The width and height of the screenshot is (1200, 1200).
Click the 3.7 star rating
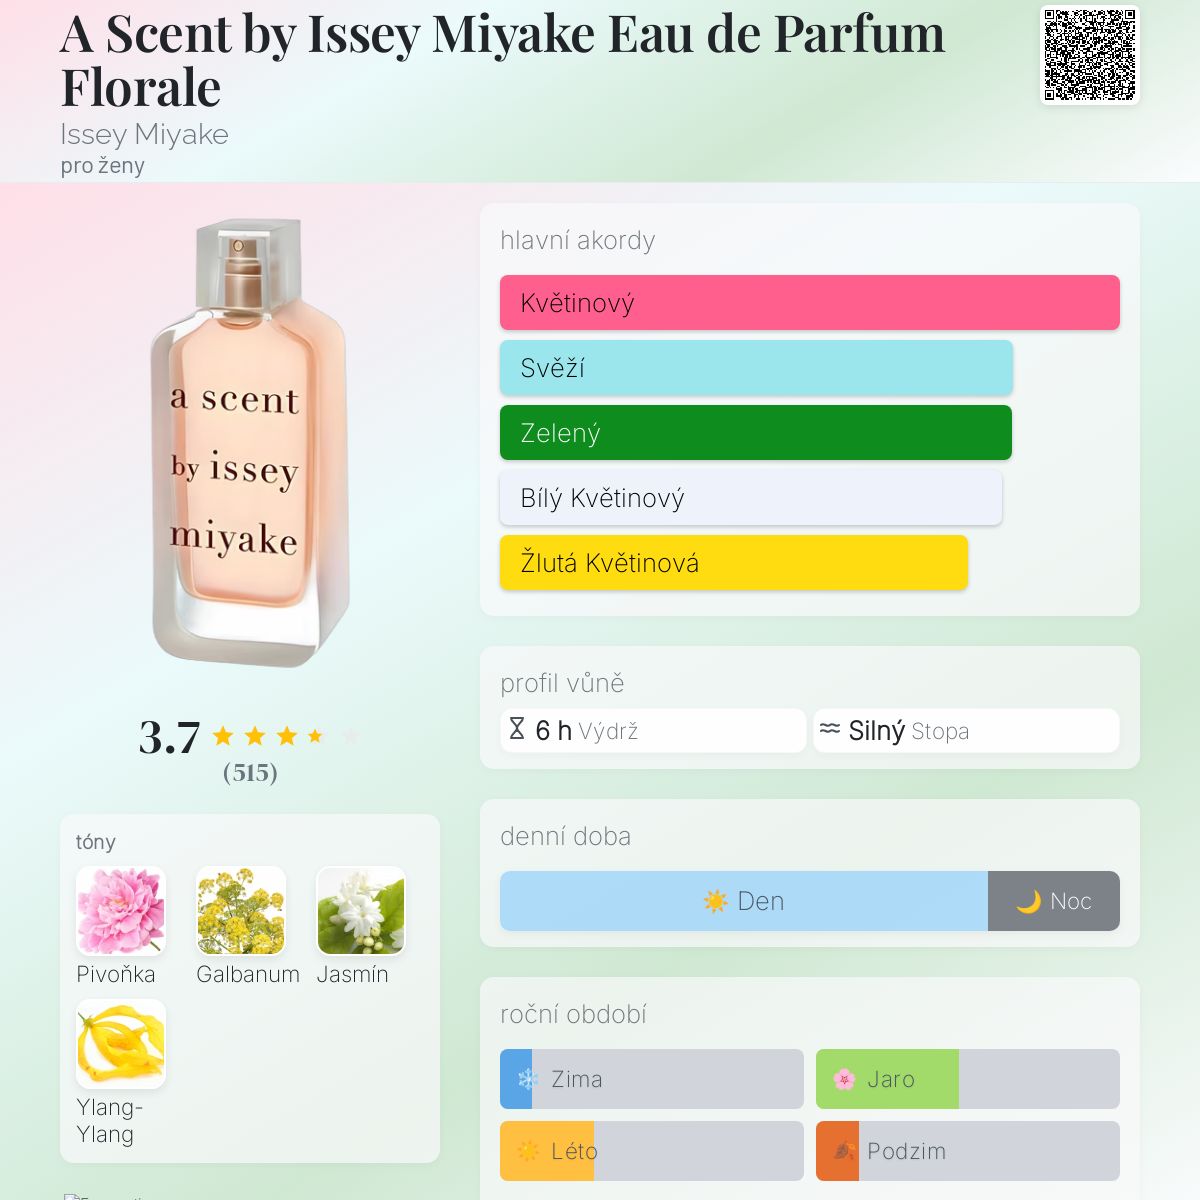(250, 737)
